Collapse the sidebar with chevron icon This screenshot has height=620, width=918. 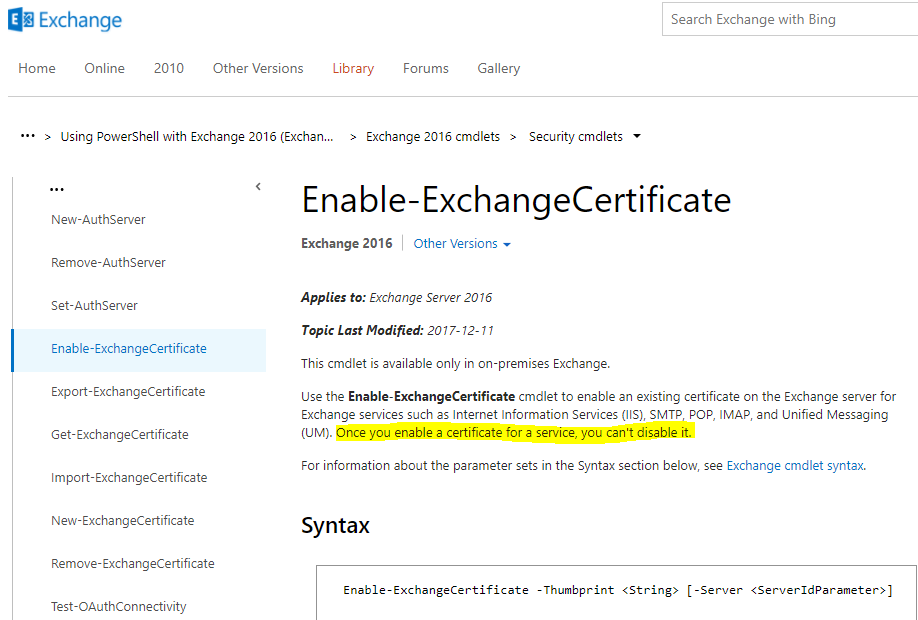(258, 187)
